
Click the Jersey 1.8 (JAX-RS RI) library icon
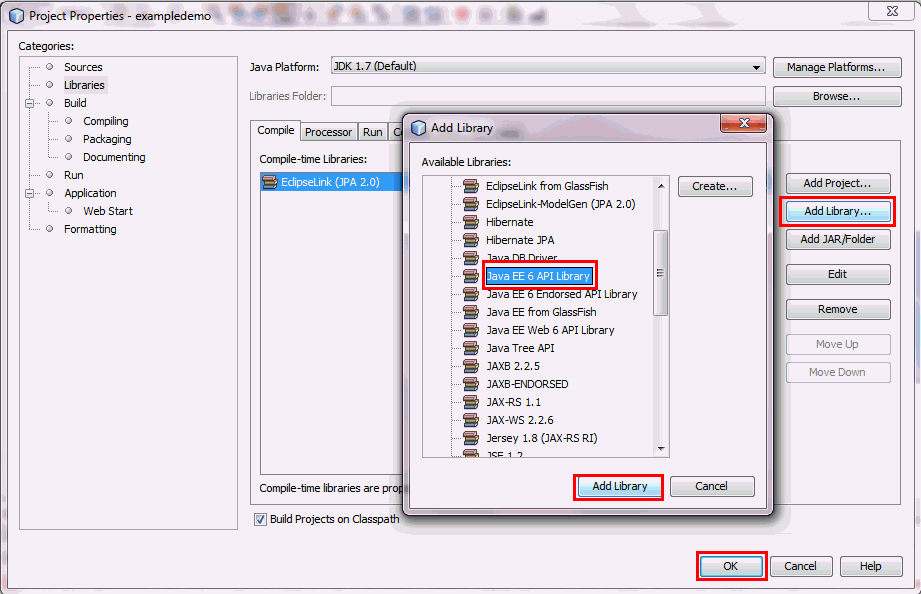tap(470, 438)
